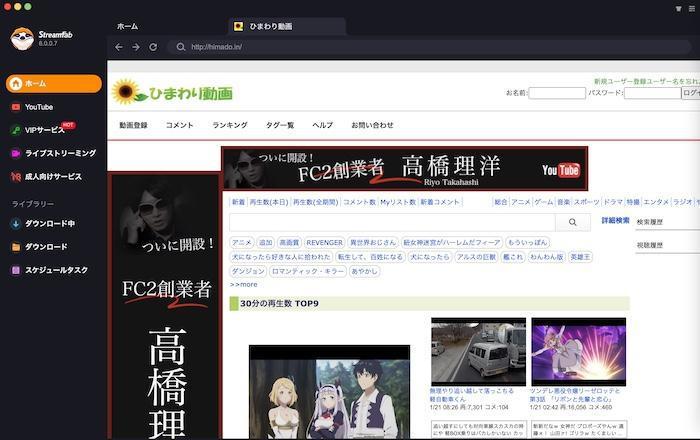Sort by コメント数

(359, 202)
